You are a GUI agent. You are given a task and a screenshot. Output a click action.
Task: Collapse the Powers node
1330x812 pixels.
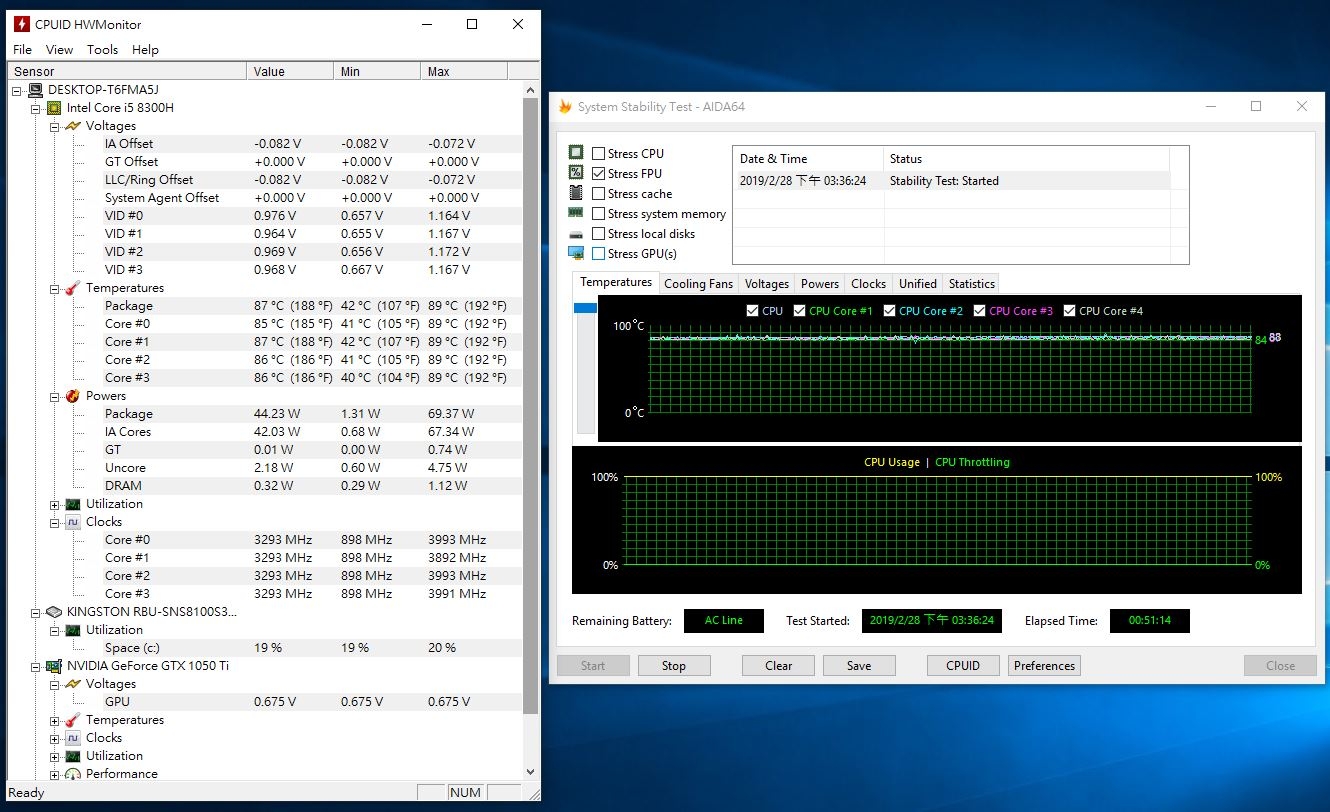(x=55, y=396)
